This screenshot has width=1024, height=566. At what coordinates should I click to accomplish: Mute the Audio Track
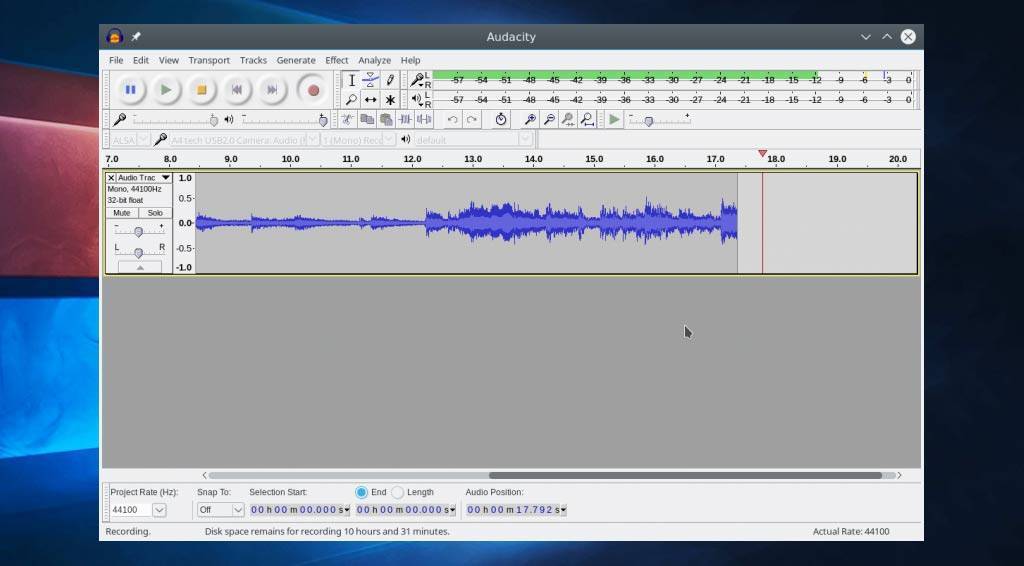tap(122, 213)
